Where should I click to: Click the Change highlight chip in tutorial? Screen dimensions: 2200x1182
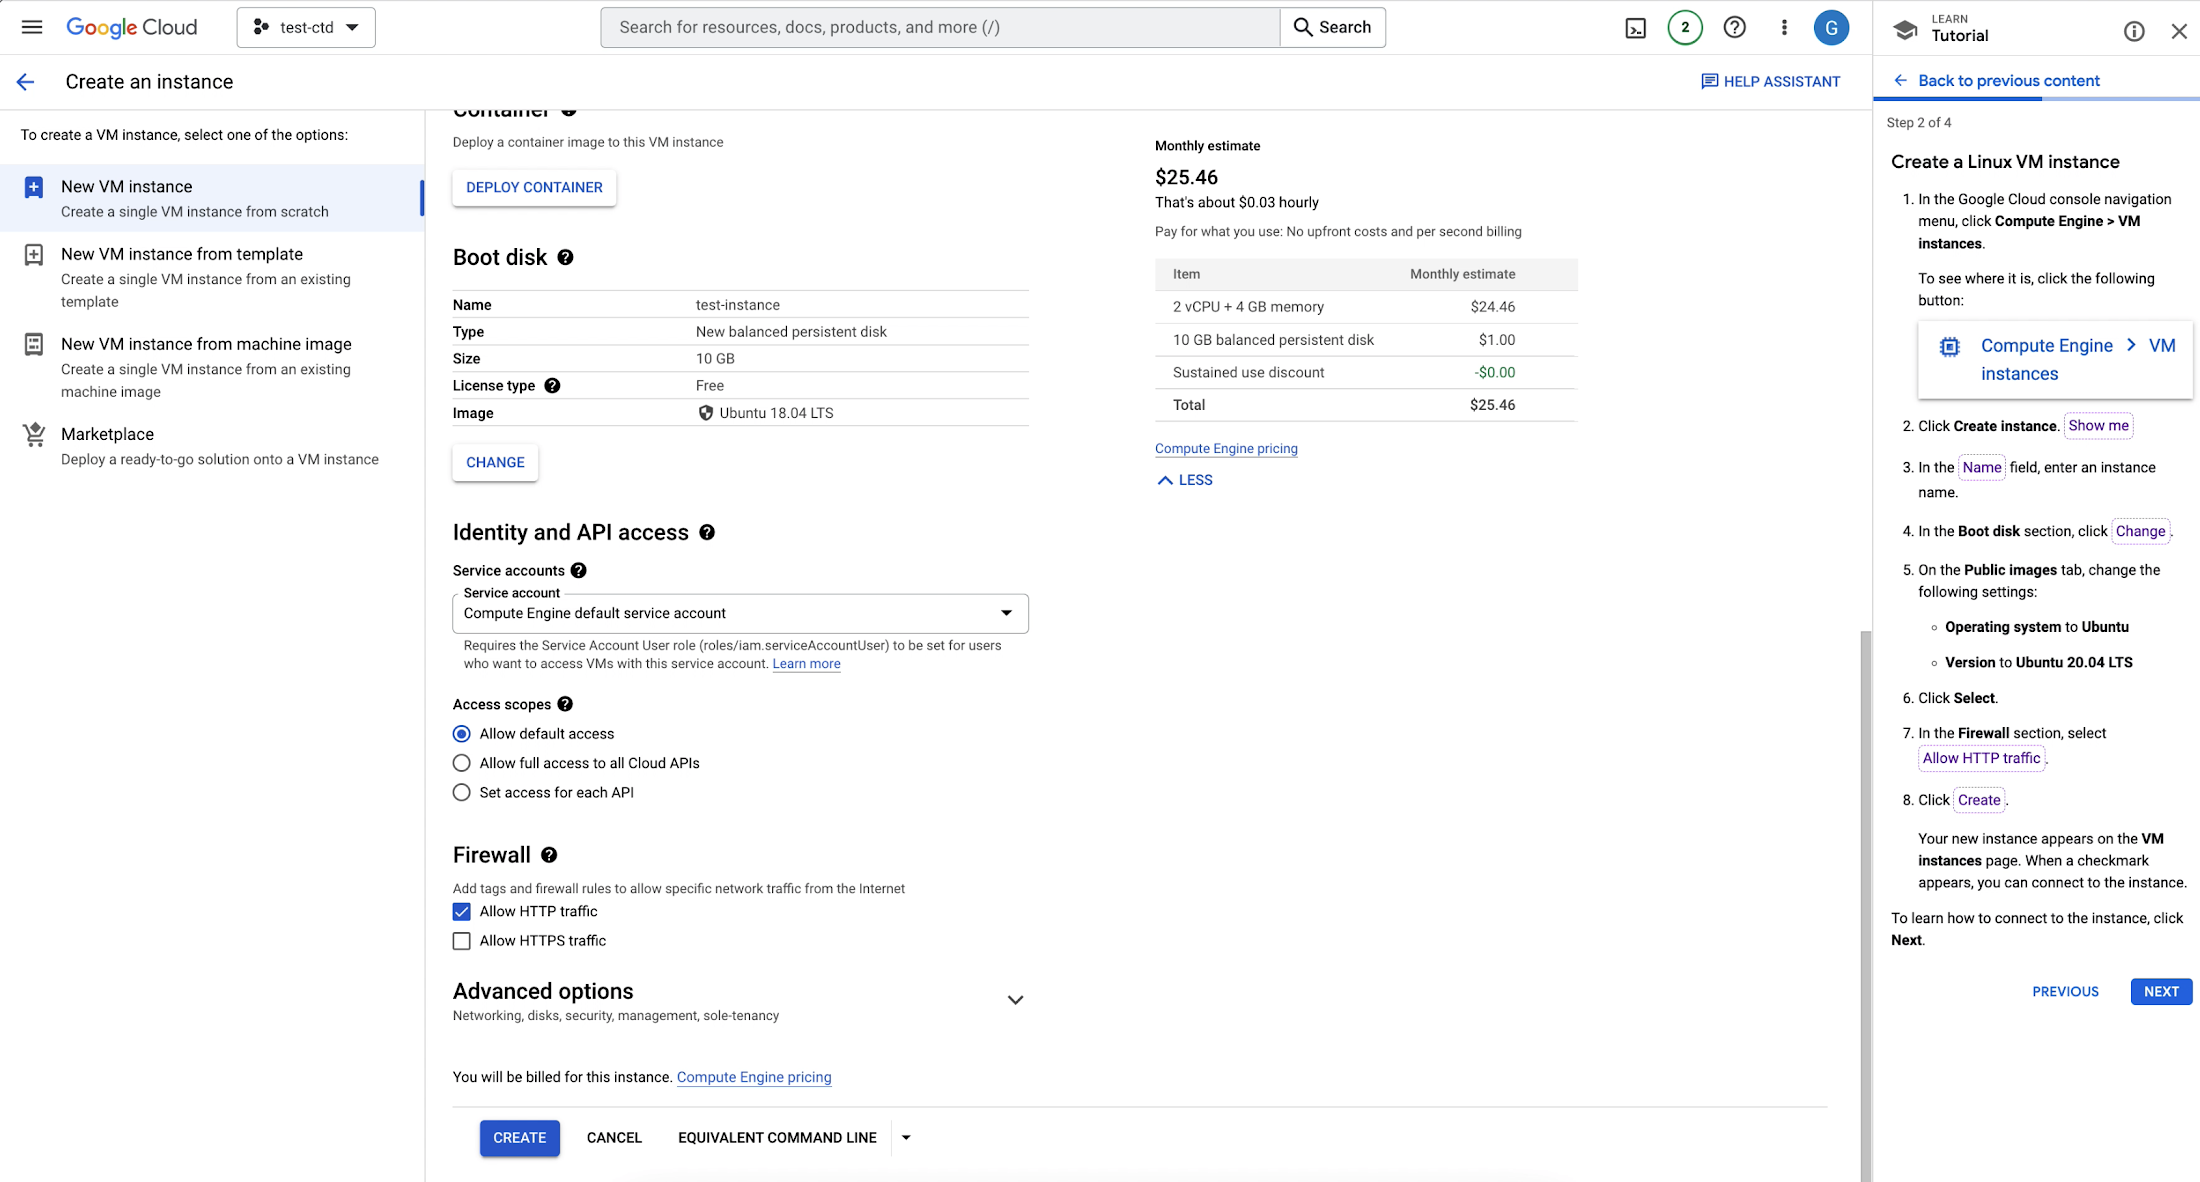[2140, 532]
